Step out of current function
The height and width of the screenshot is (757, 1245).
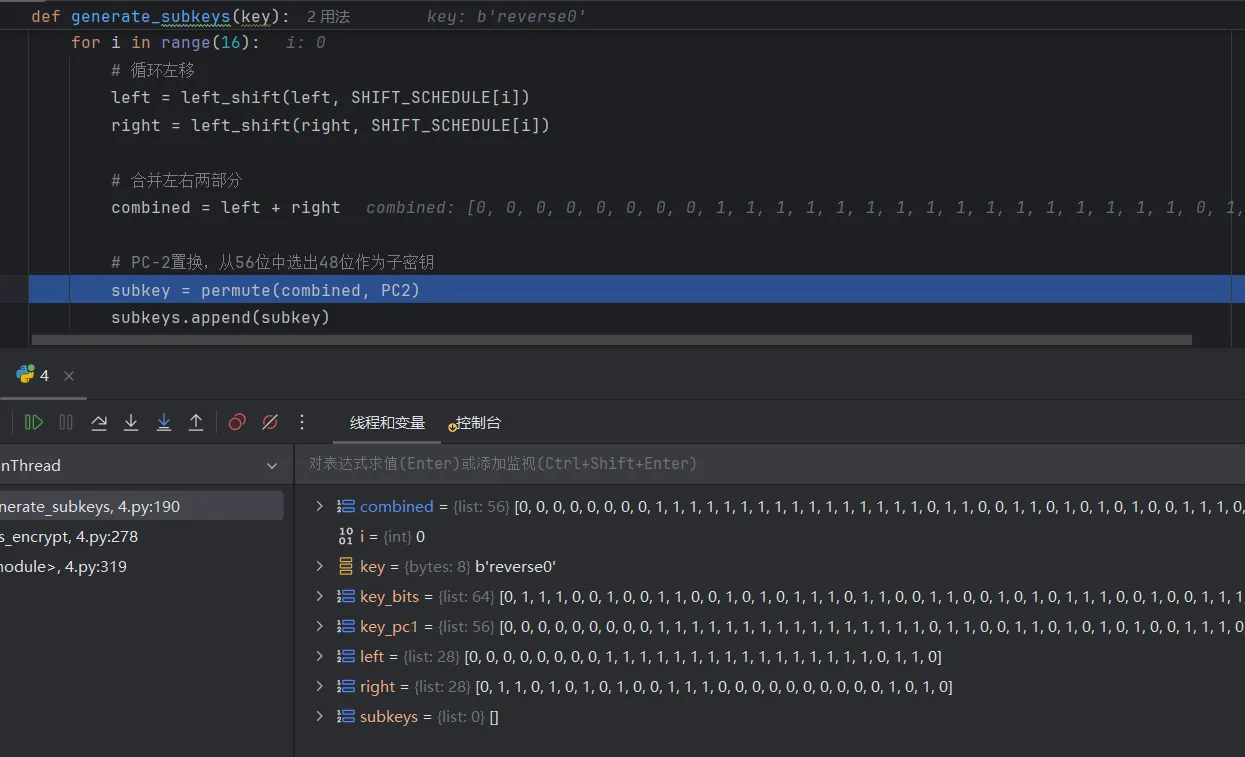tap(196, 423)
